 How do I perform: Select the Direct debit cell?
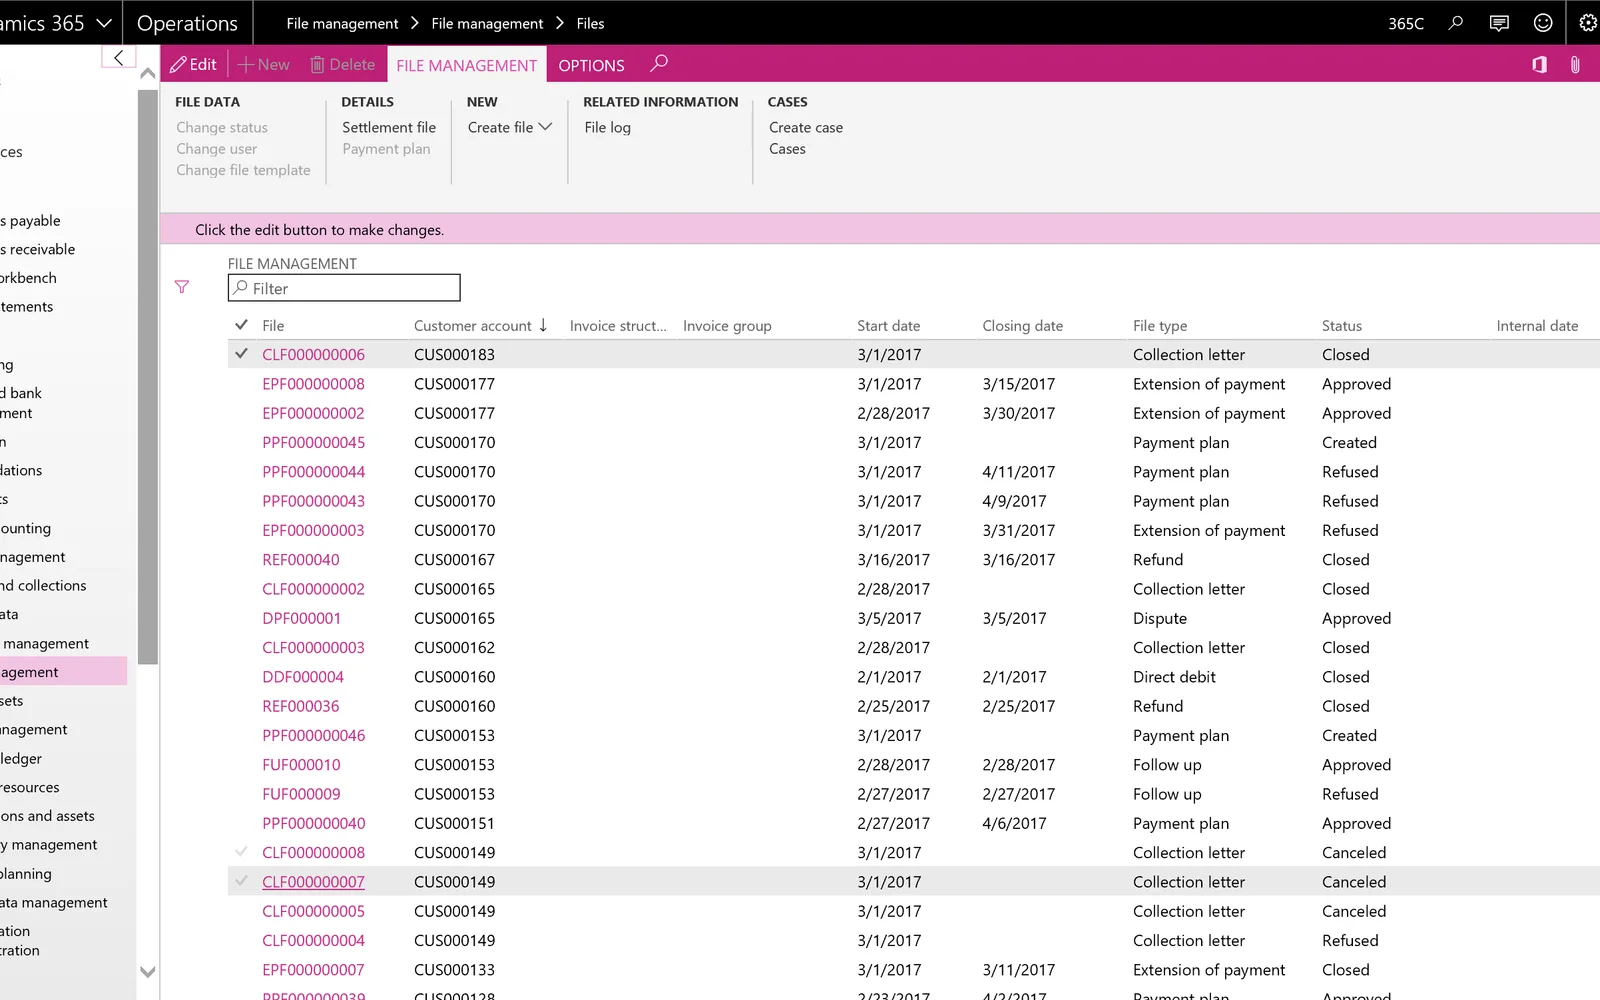pos(1174,677)
